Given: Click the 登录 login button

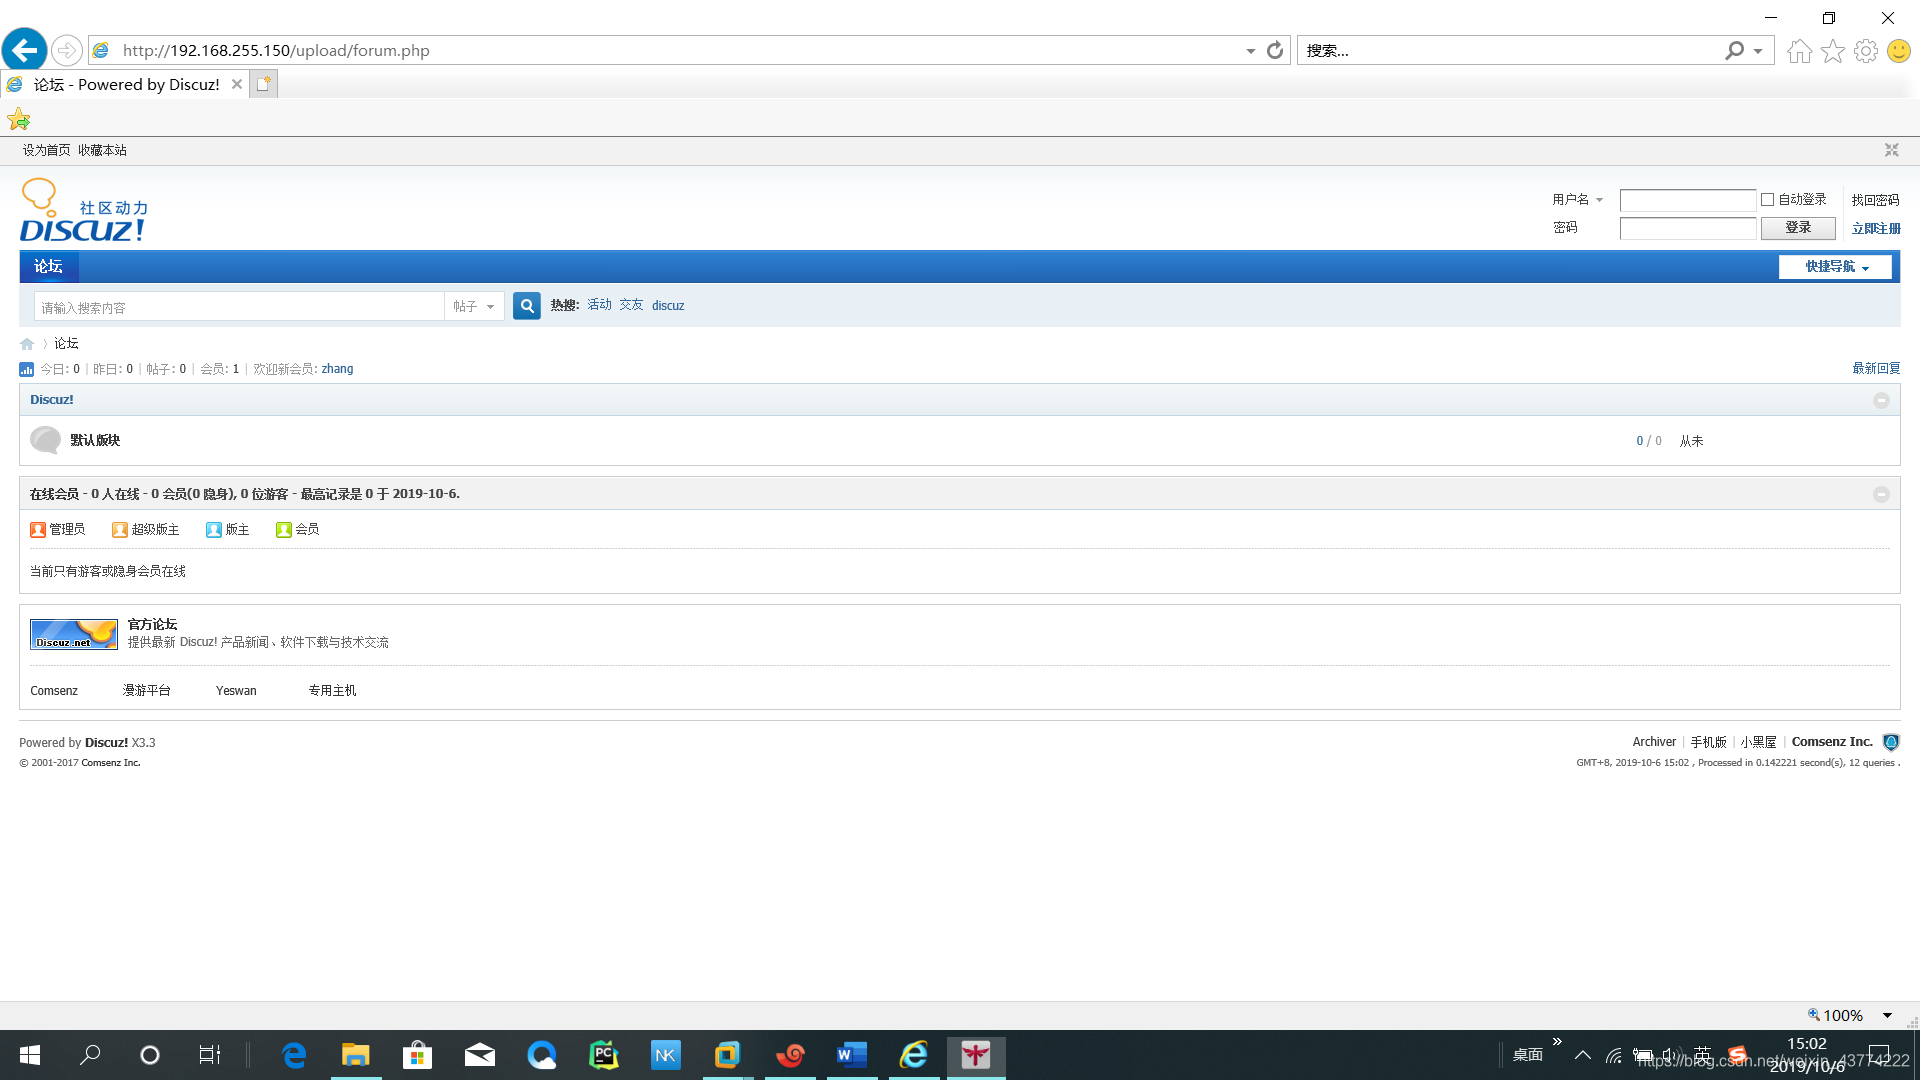Looking at the screenshot, I should tap(1798, 228).
